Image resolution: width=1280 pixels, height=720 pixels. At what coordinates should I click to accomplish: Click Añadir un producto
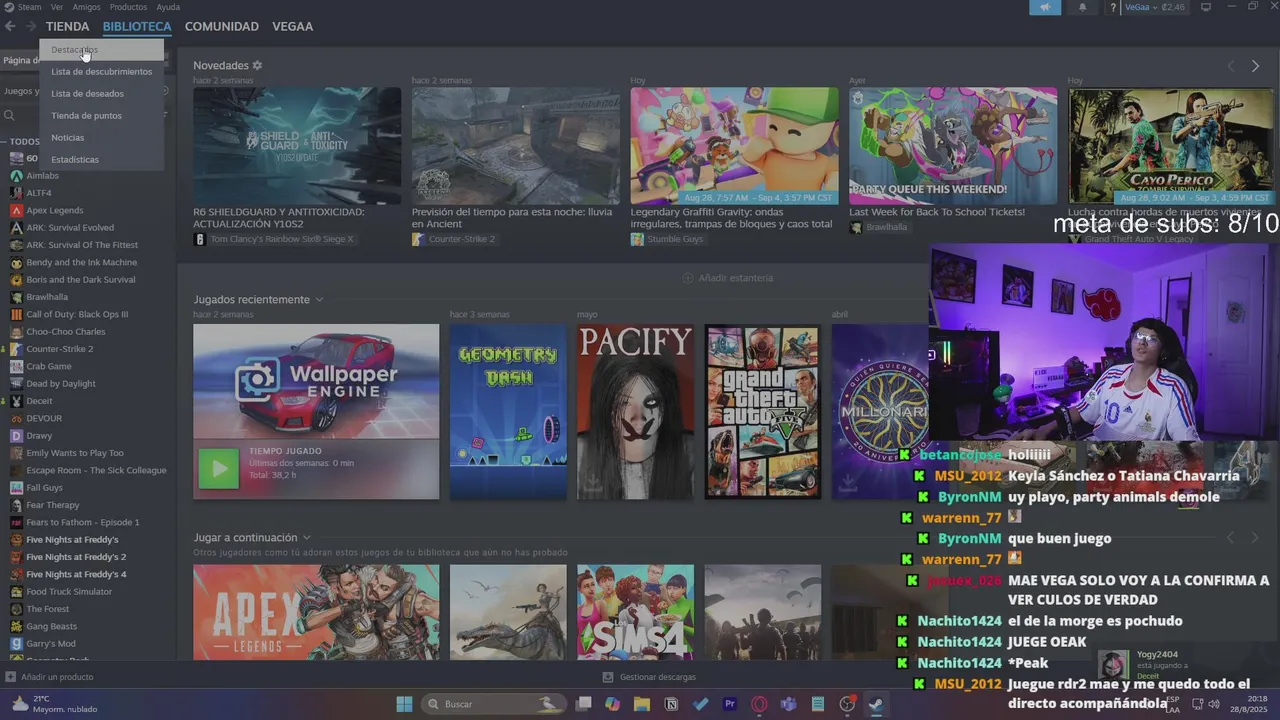click(x=57, y=677)
